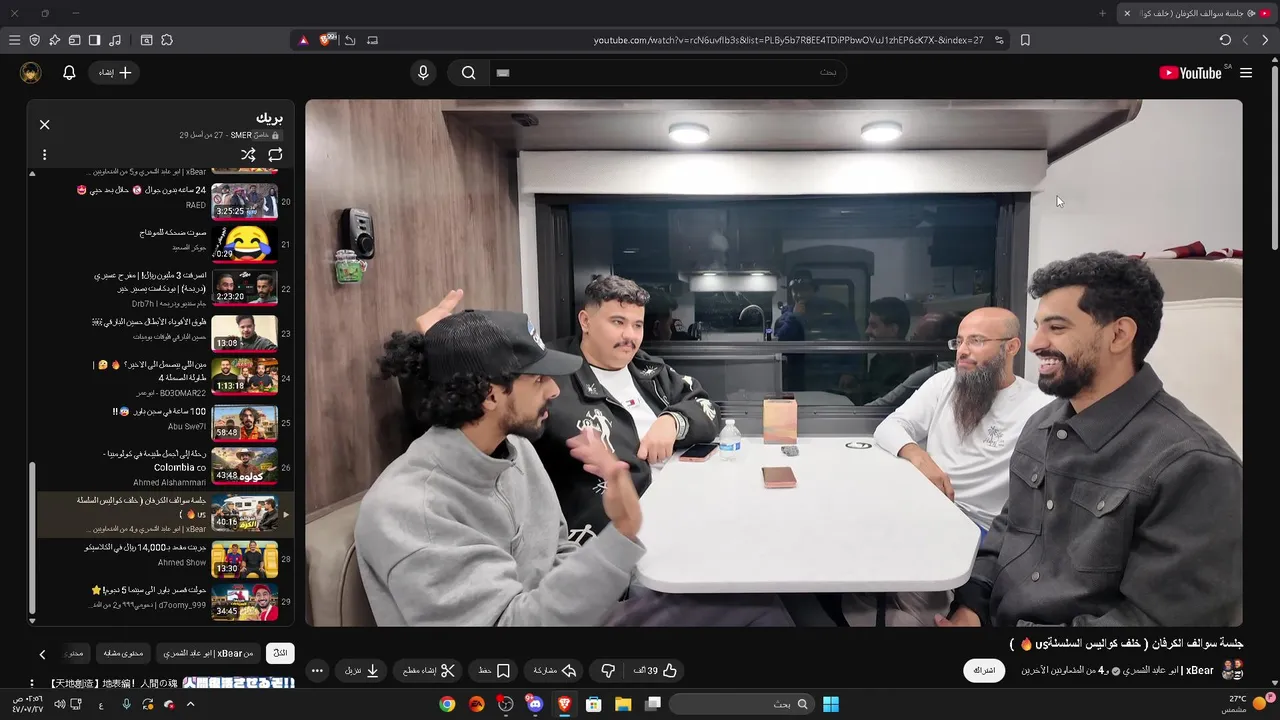Open the account avatar menu

[31, 73]
